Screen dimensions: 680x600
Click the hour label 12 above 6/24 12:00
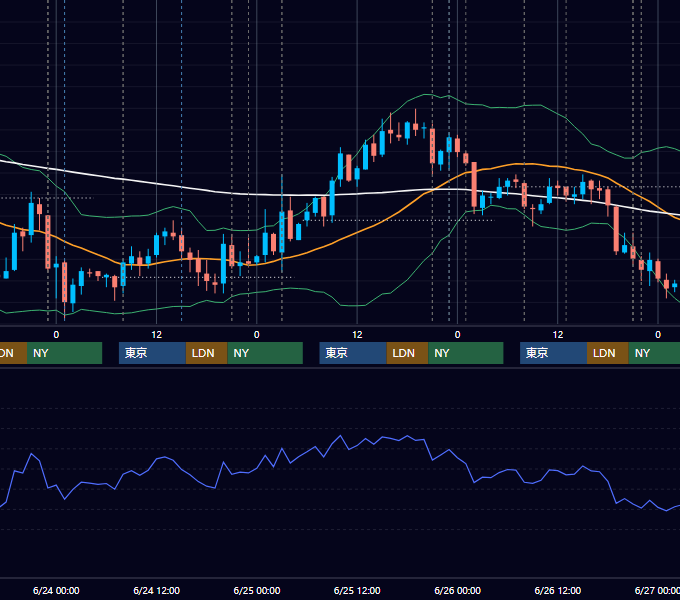point(157,335)
